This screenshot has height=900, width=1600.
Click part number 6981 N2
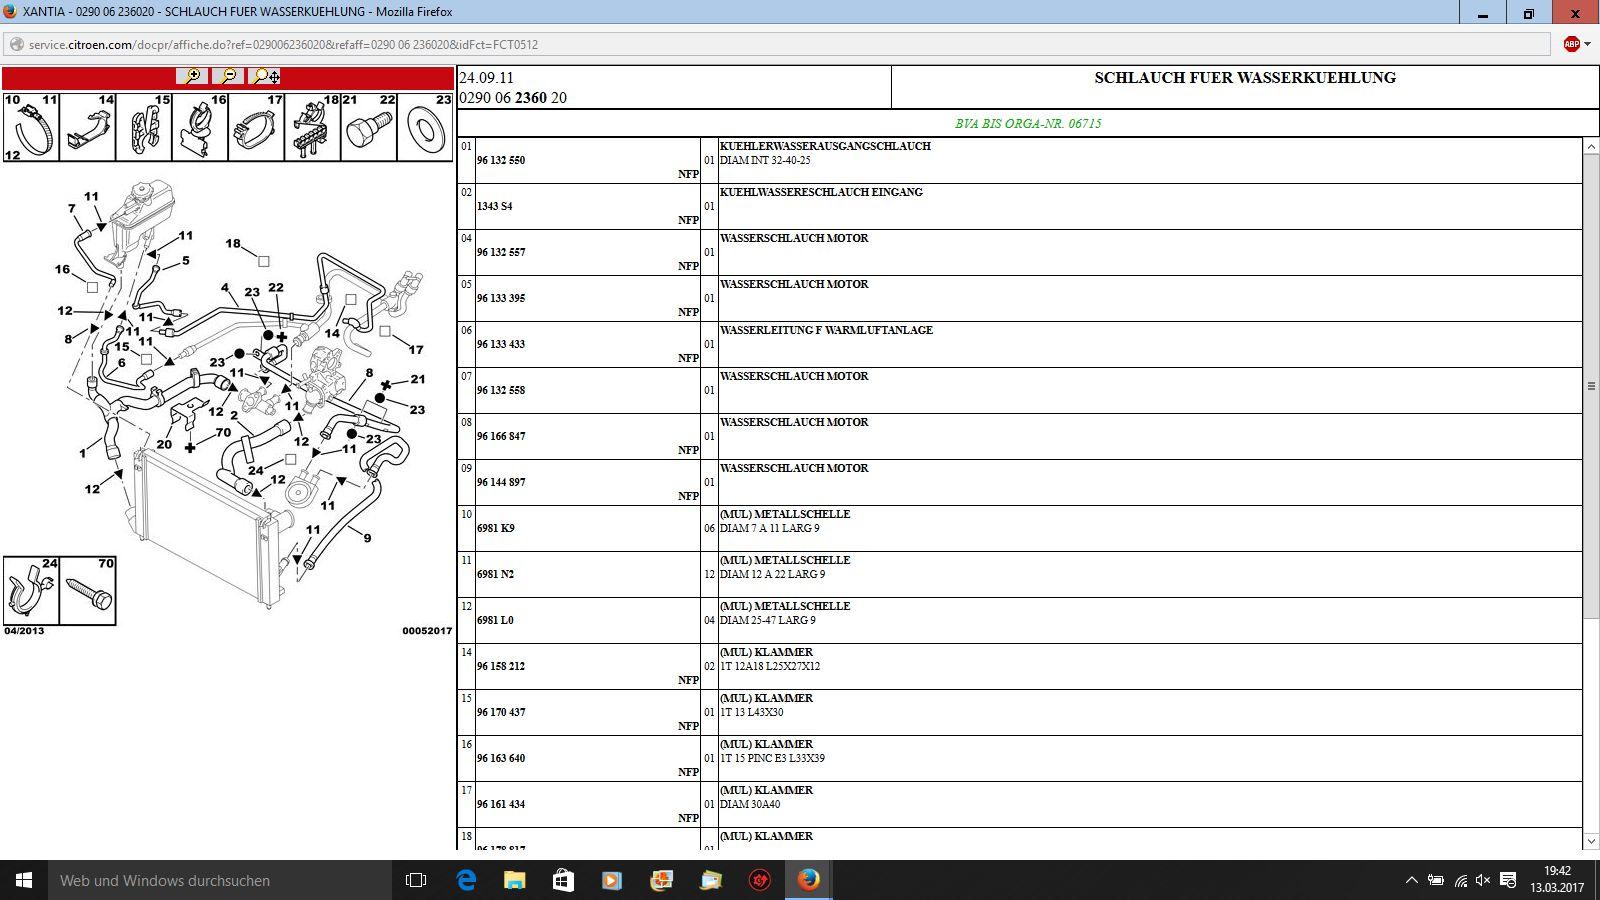[x=495, y=574]
